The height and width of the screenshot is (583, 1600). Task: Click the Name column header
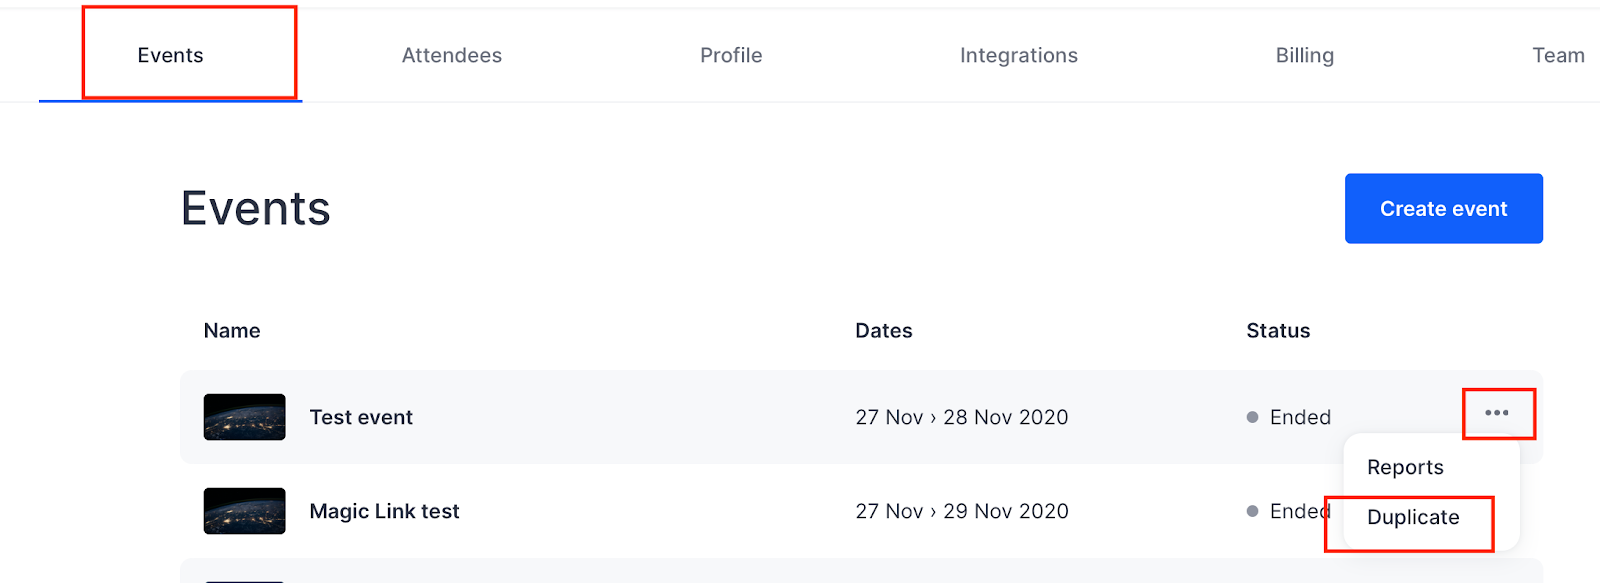coord(232,330)
